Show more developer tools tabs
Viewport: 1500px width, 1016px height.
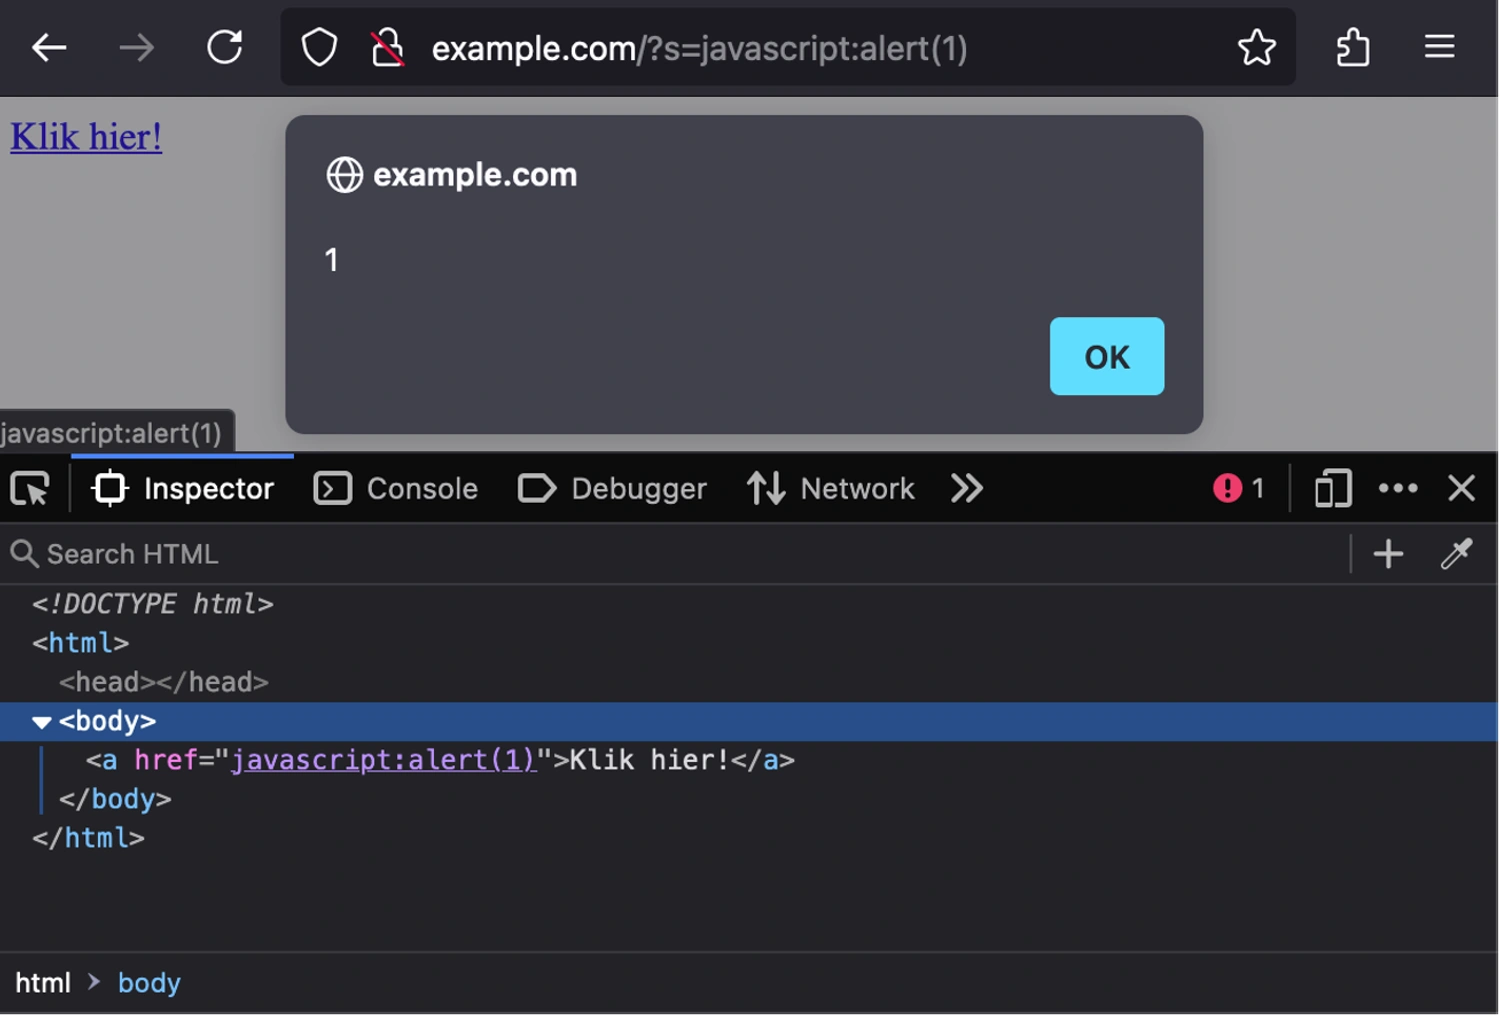pos(967,489)
